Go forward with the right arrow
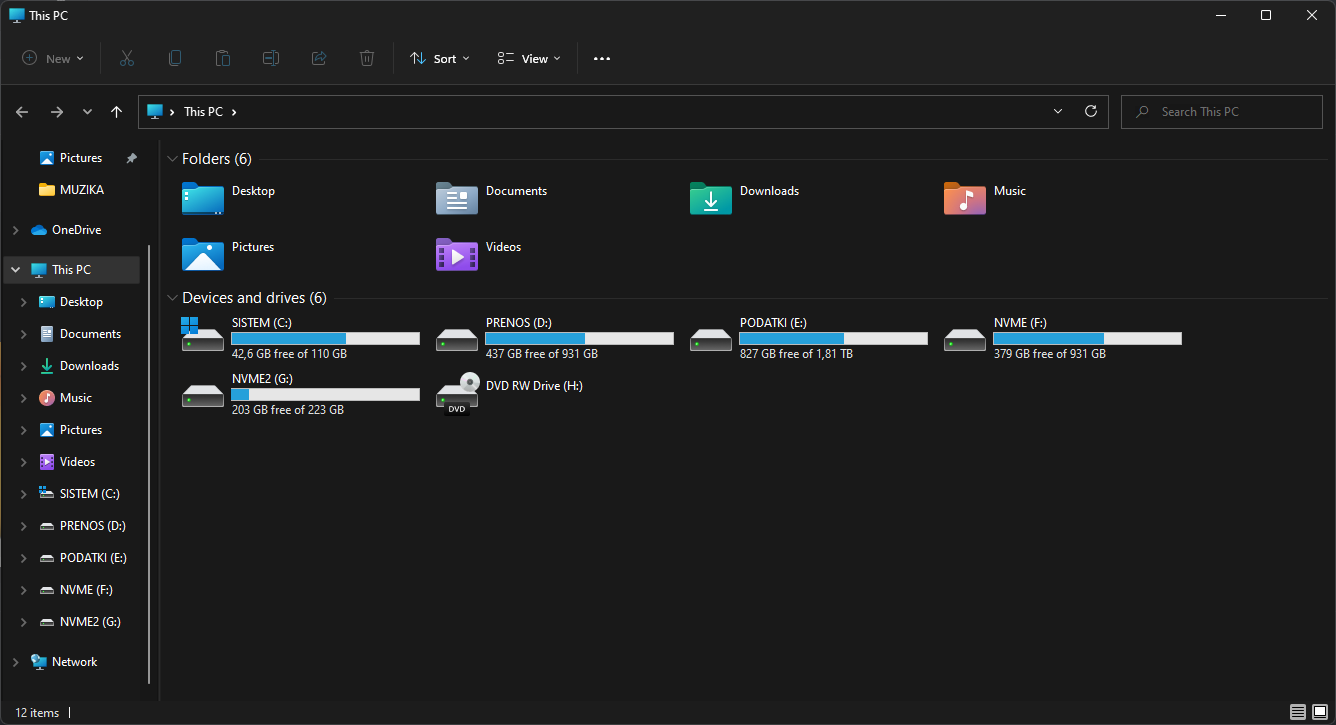Screen dimensions: 1336x725 57,112
